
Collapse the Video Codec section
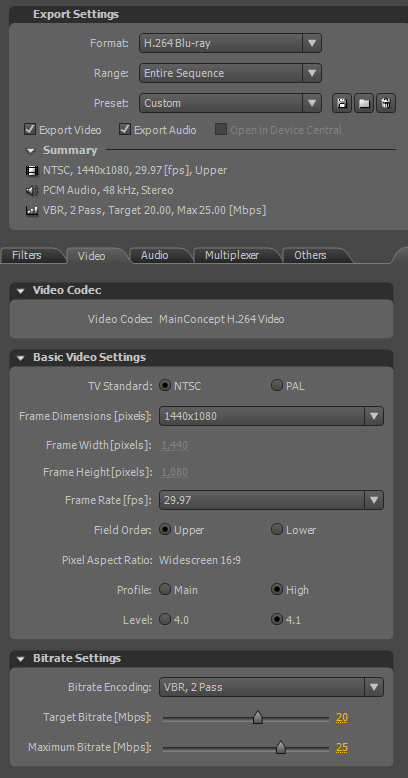(x=20, y=291)
